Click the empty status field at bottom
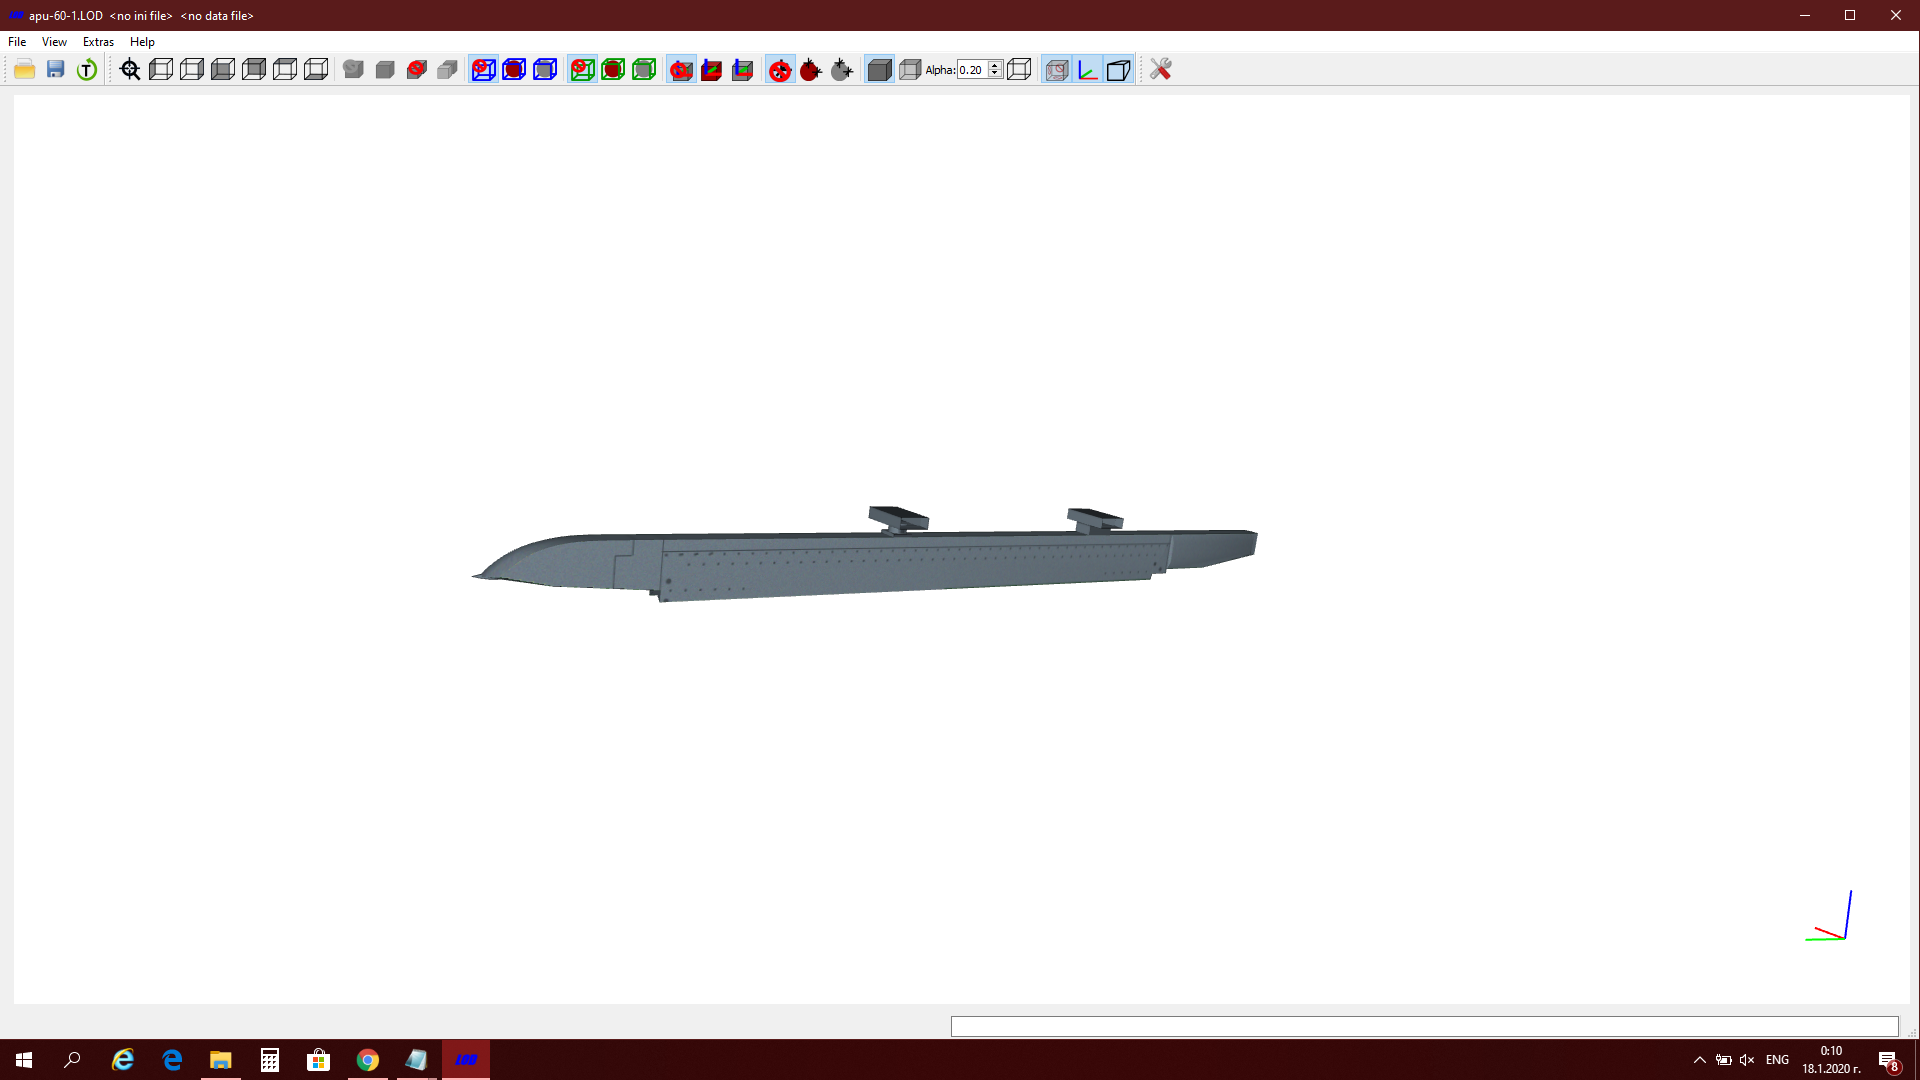Image resolution: width=1920 pixels, height=1080 pixels. pos(1424,1026)
